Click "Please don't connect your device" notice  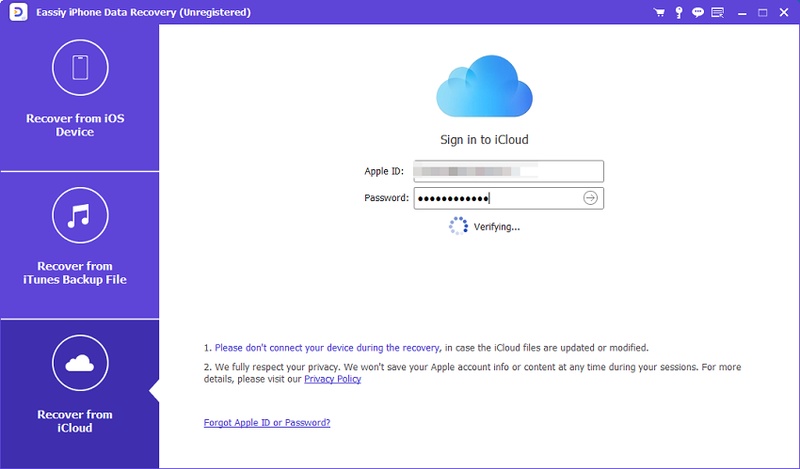(327, 348)
